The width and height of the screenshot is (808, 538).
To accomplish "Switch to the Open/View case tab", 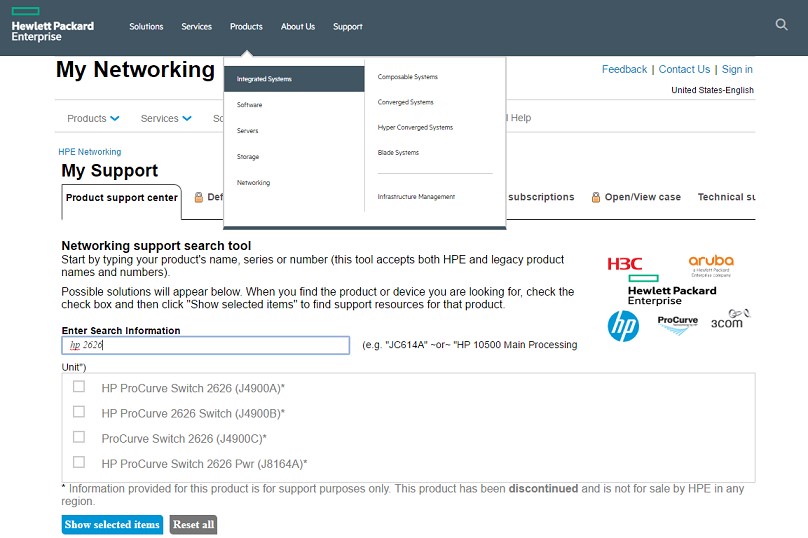I will [643, 197].
